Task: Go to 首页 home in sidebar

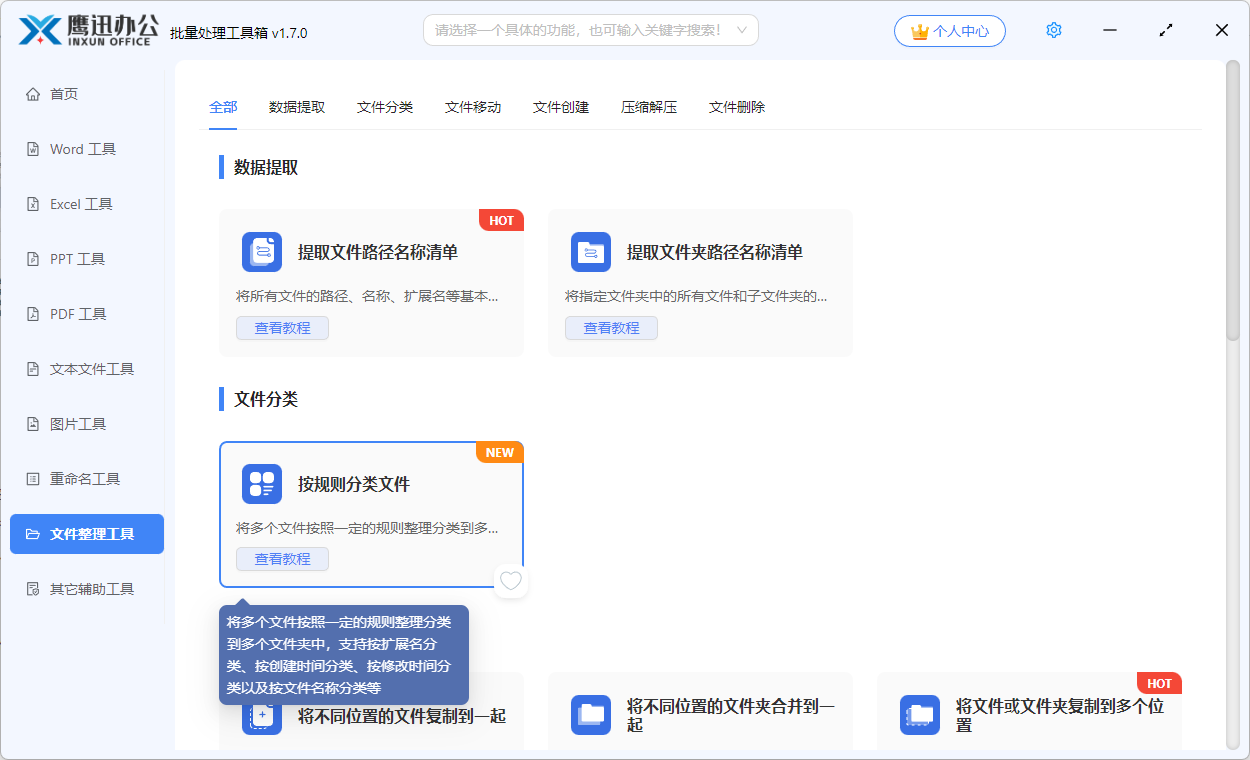Action: 64,94
